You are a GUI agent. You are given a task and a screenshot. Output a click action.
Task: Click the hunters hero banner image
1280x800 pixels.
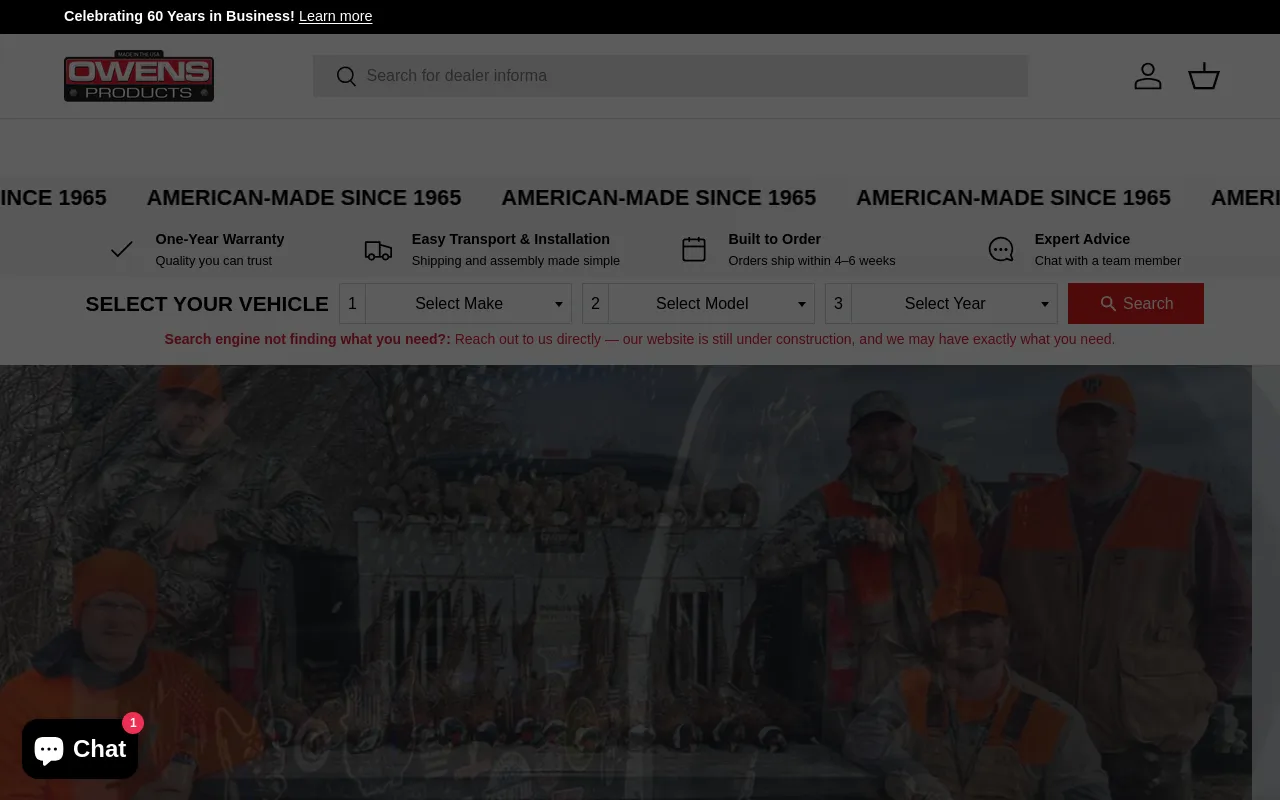[x=626, y=582]
